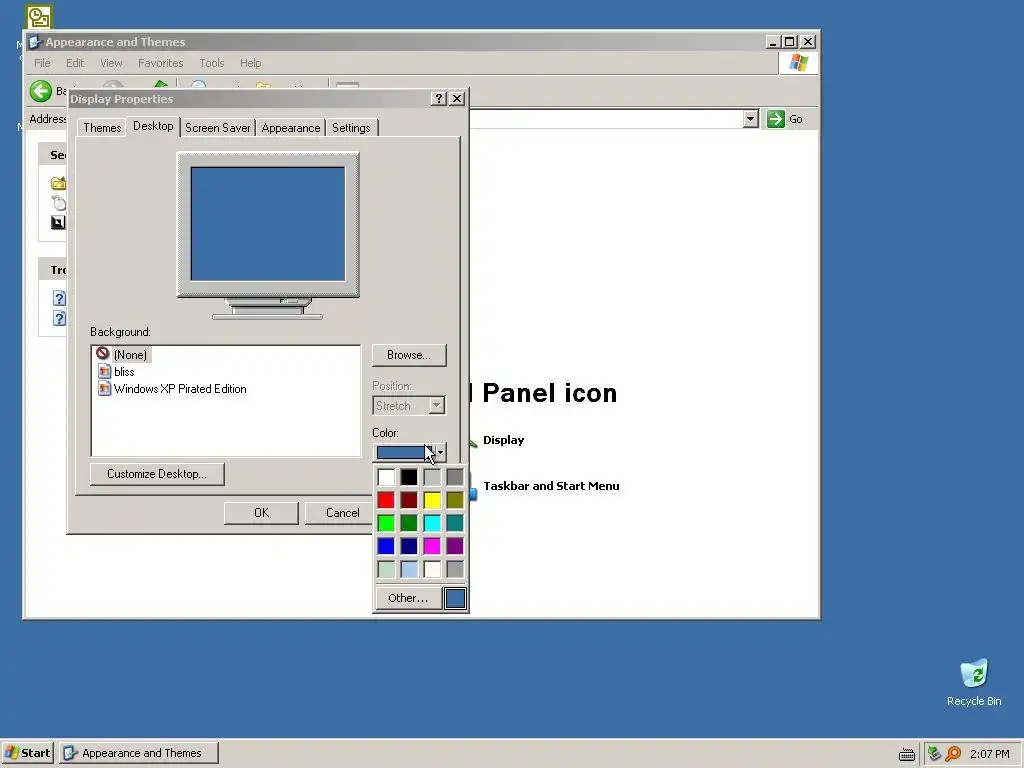Image resolution: width=1024 pixels, height=768 pixels.
Task: Click the Windows flag logo in Explorer
Action: 798,63
